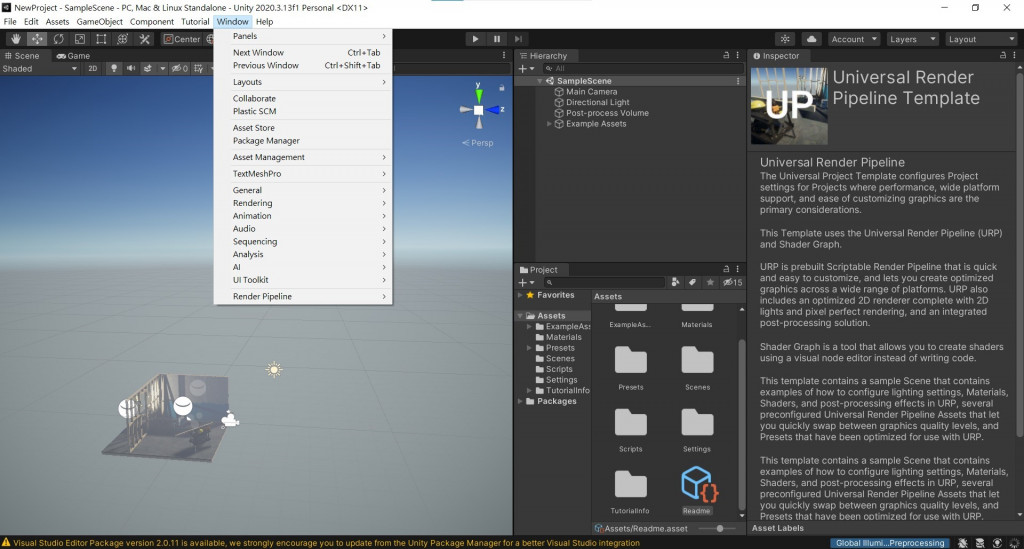Open the cloud services icon

811,39
